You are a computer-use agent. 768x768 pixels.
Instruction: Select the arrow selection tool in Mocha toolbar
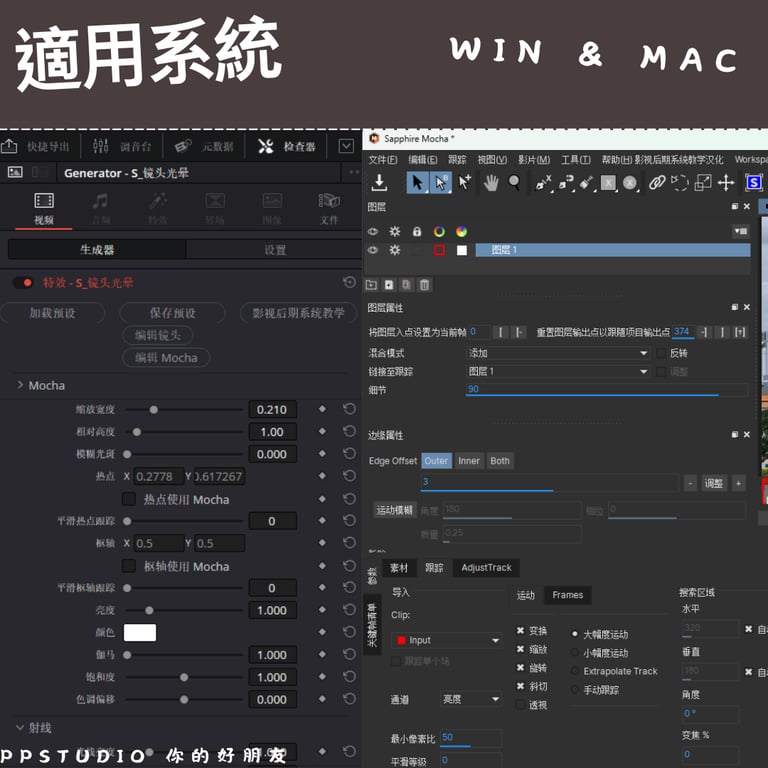[x=417, y=183]
